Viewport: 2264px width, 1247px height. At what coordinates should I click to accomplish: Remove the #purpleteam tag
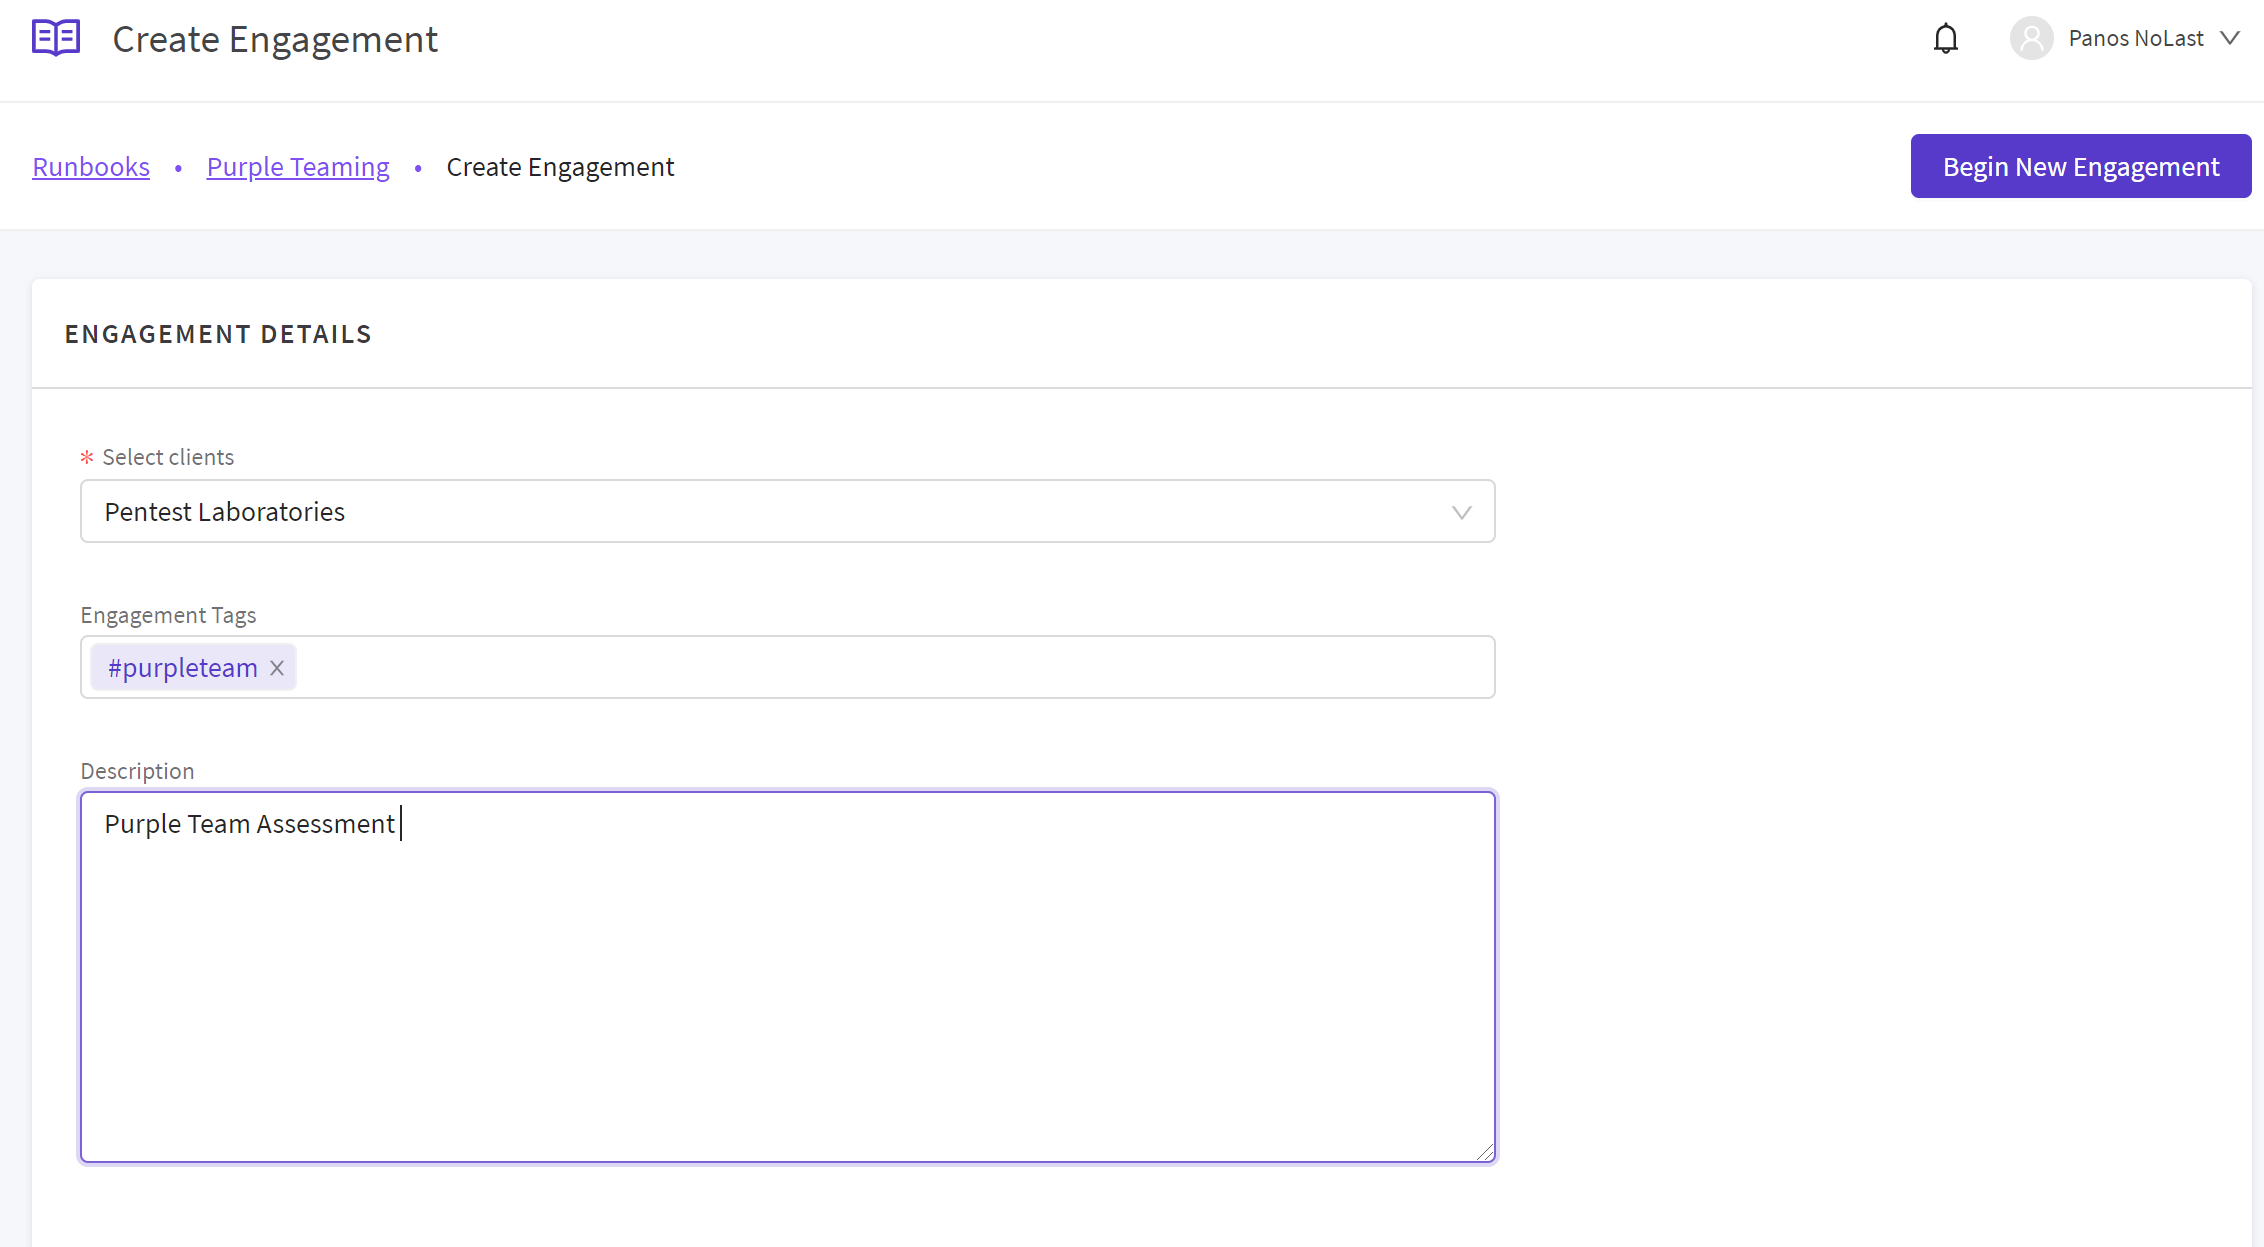pos(277,668)
